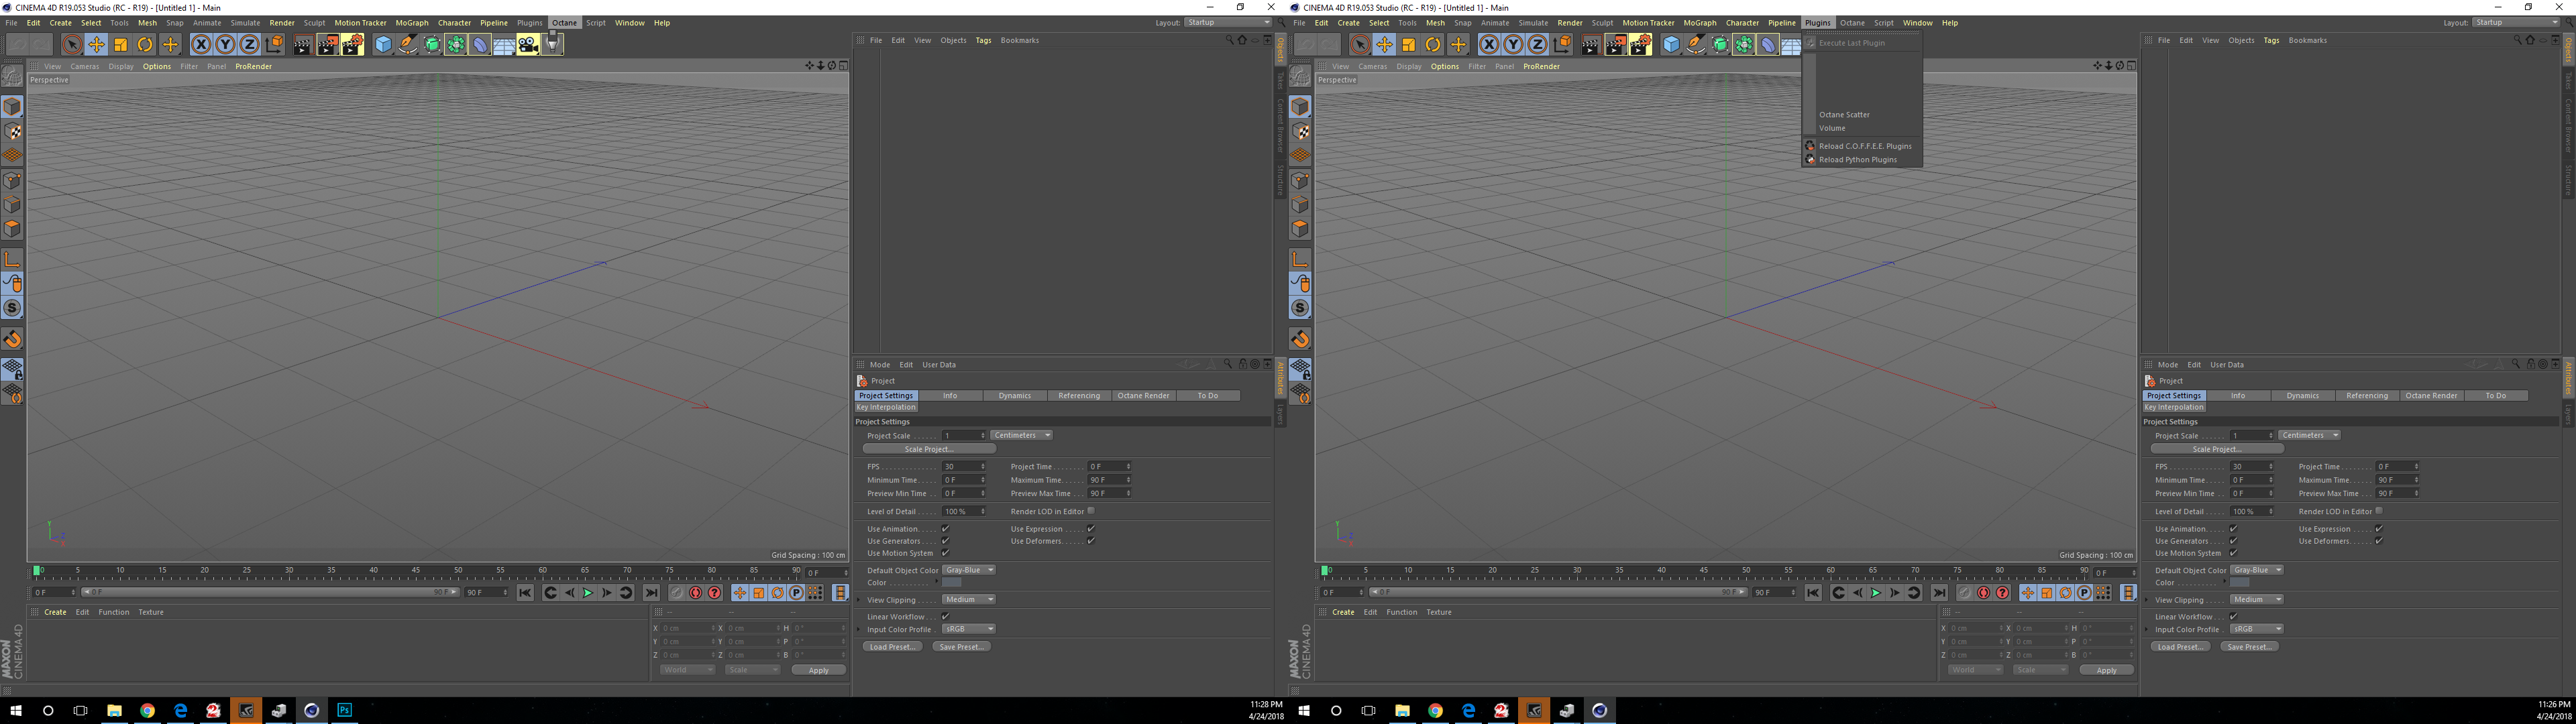Click the Rotate tool icon in the left window toolbar
The image size is (2576, 724).
tap(145, 44)
